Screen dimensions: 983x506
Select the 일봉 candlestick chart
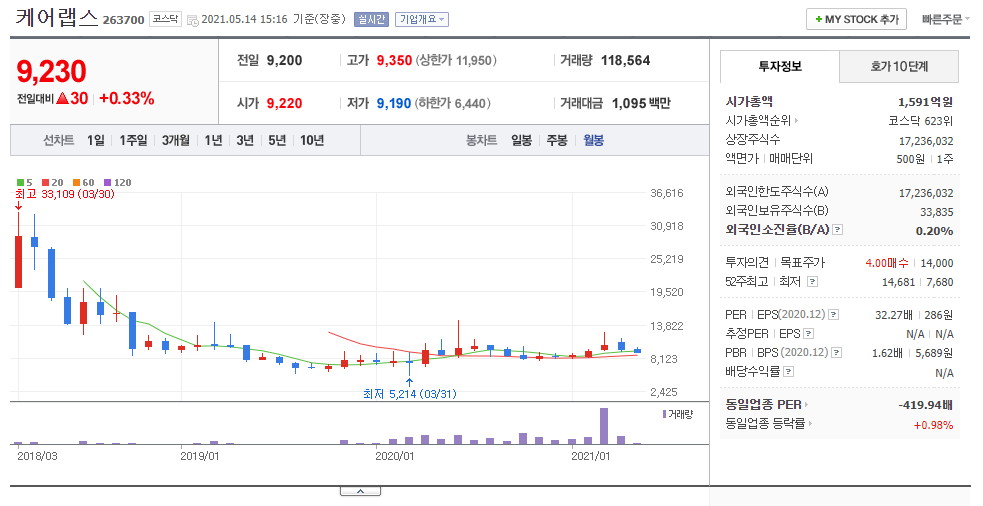tap(521, 140)
